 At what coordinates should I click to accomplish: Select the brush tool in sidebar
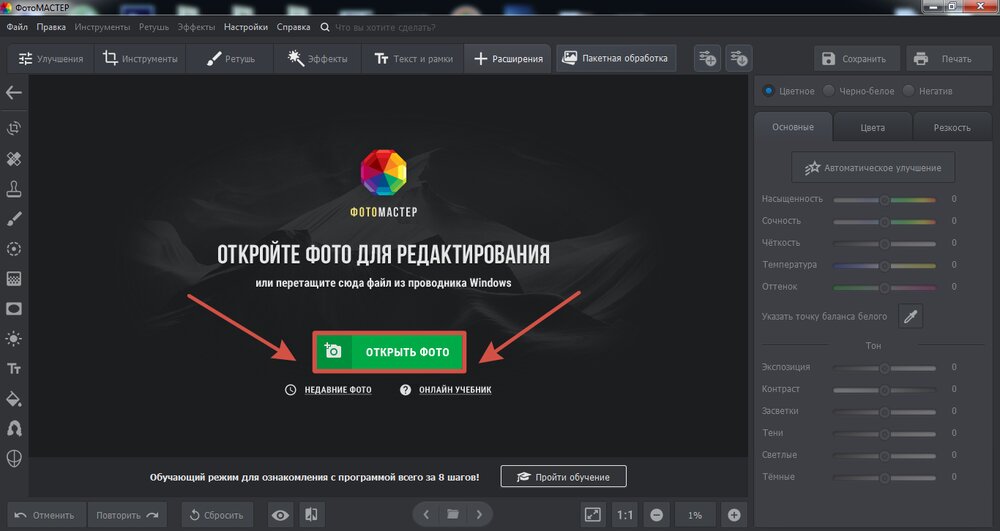[x=13, y=219]
